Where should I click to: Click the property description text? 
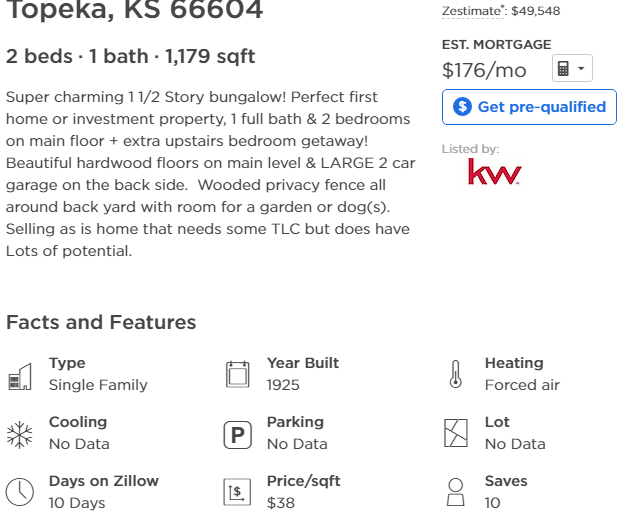coord(210,174)
